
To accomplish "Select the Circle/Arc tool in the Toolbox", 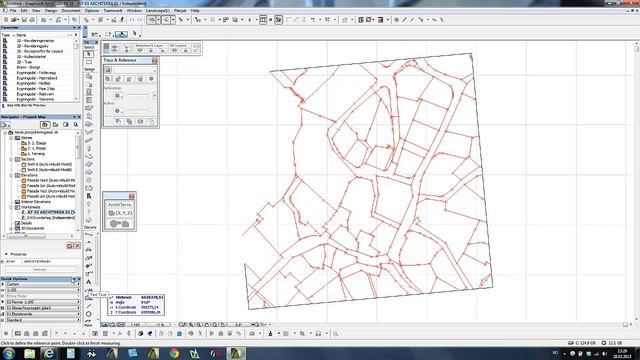I will [89, 314].
